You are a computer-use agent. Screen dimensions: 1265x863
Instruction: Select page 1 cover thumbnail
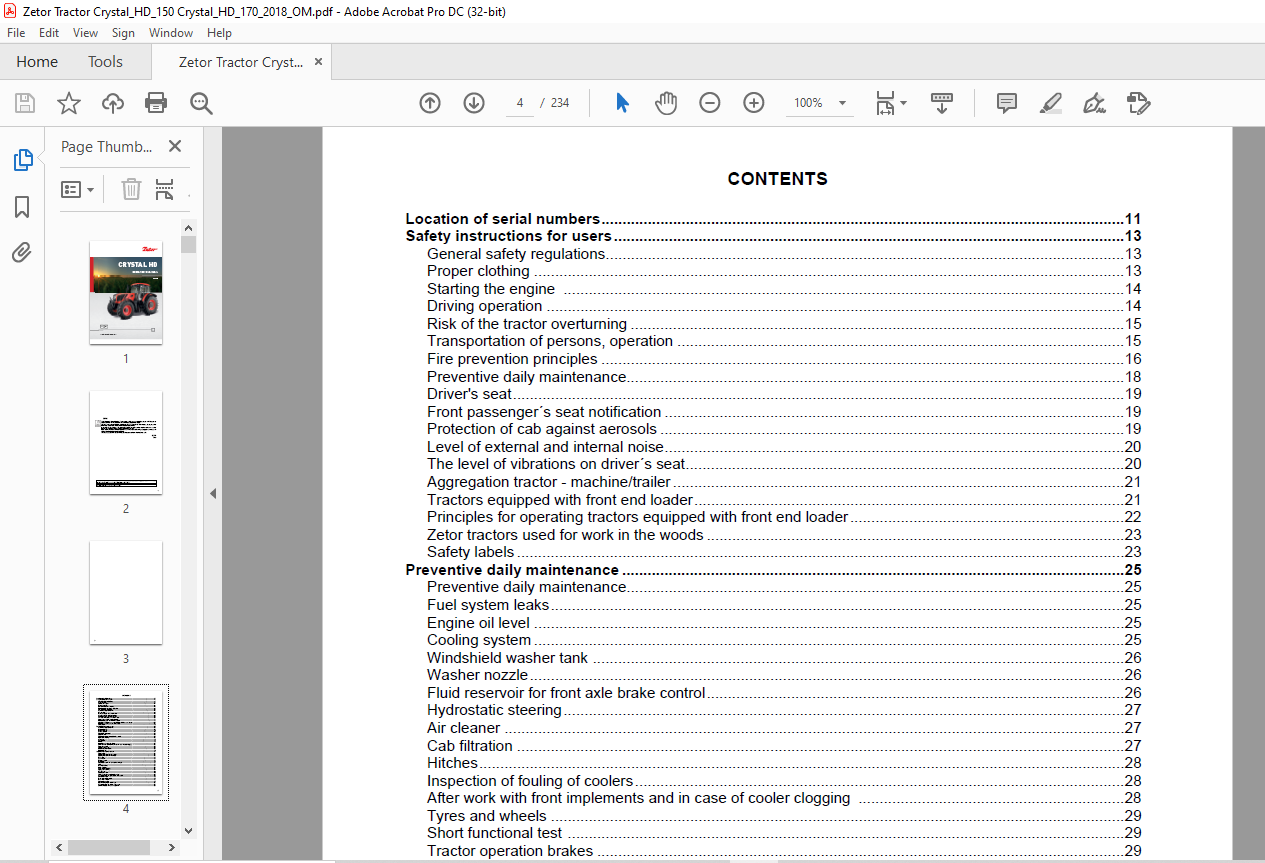pyautogui.click(x=126, y=292)
